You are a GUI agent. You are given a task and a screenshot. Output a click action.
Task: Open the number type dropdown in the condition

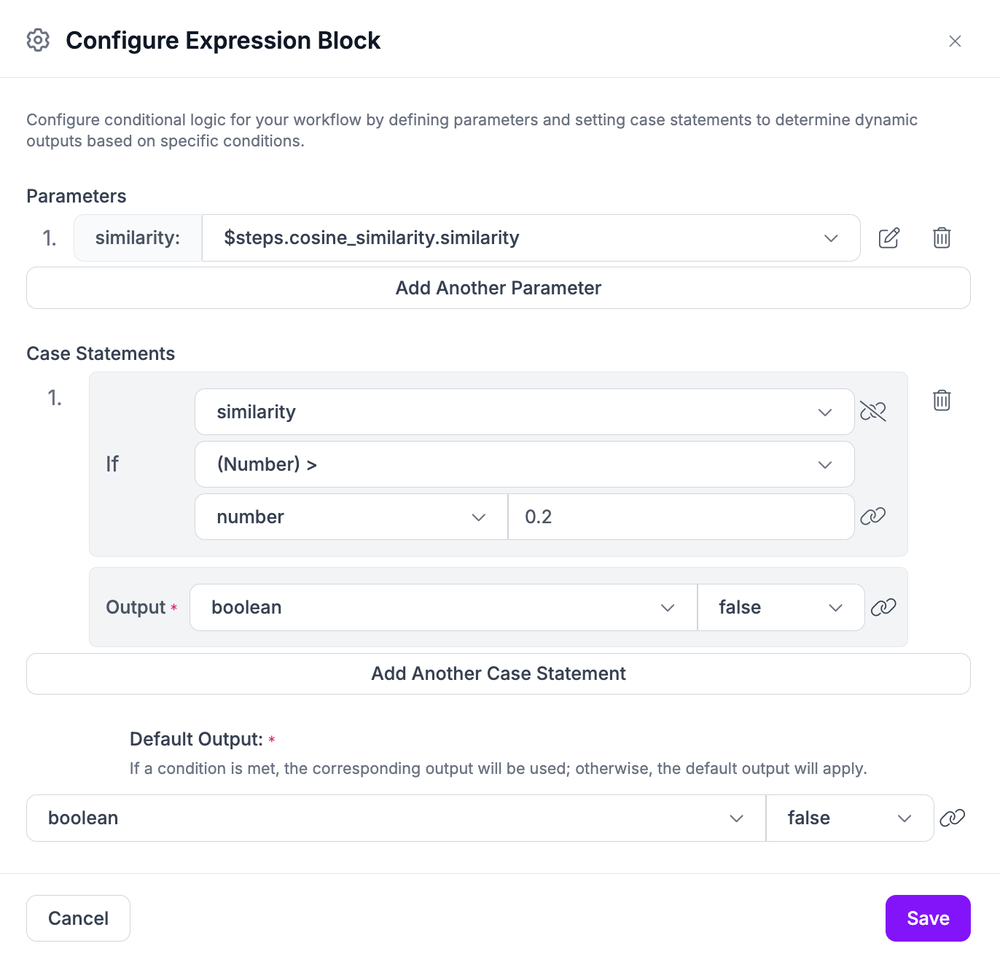(477, 516)
